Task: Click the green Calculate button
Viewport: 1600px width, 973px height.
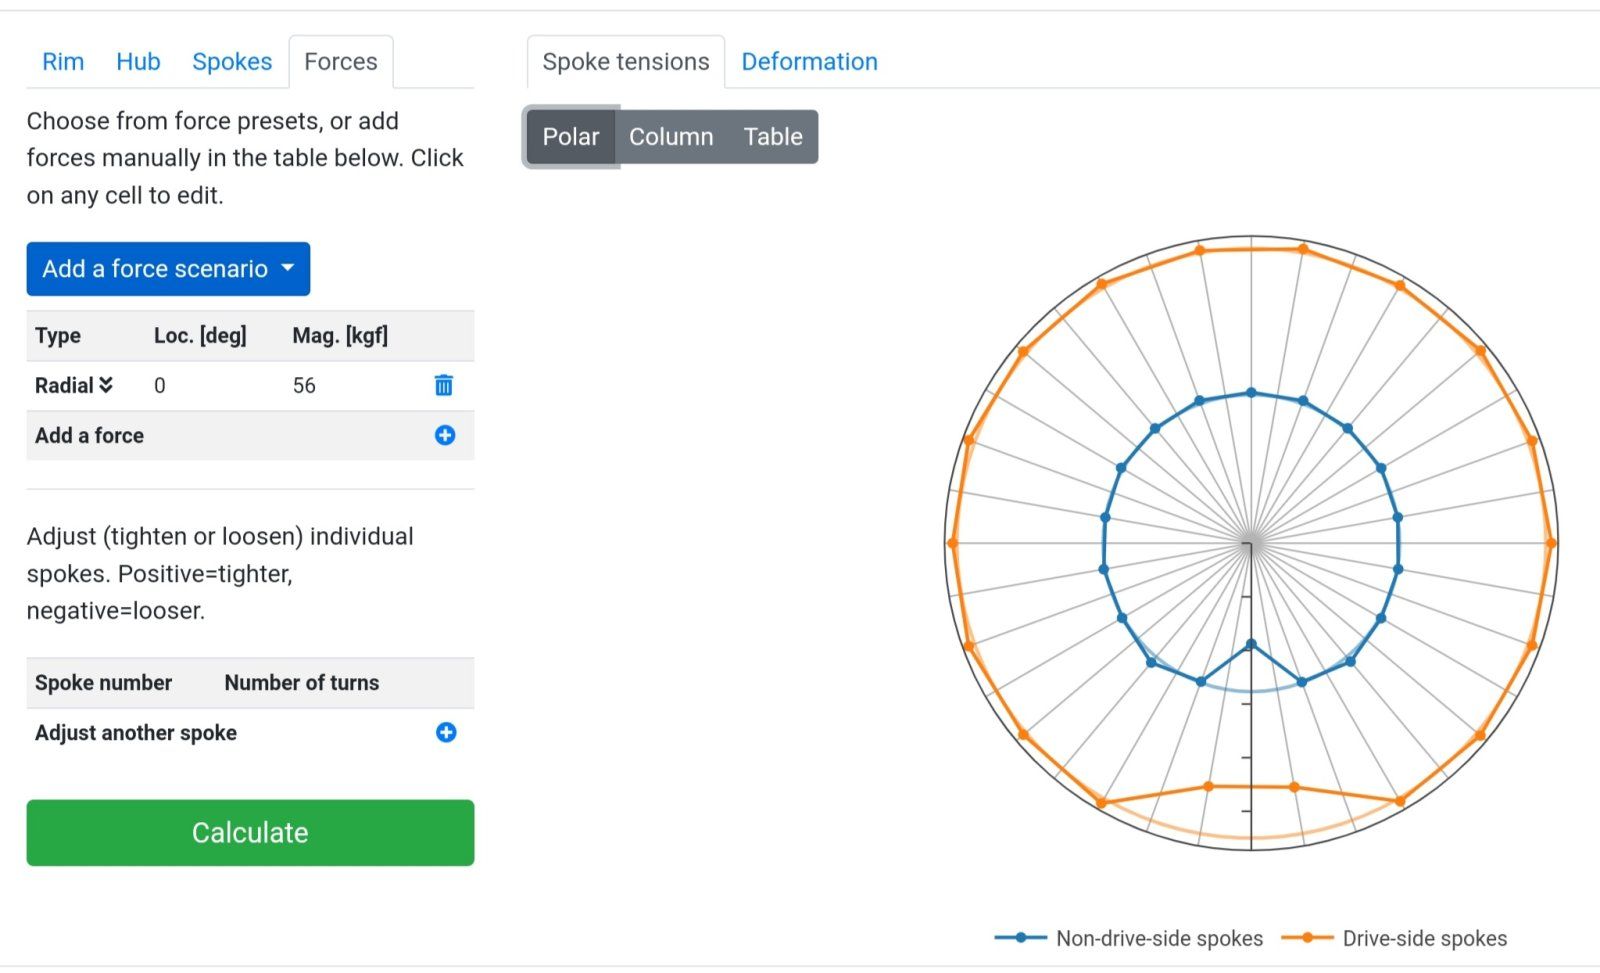Action: pos(250,832)
